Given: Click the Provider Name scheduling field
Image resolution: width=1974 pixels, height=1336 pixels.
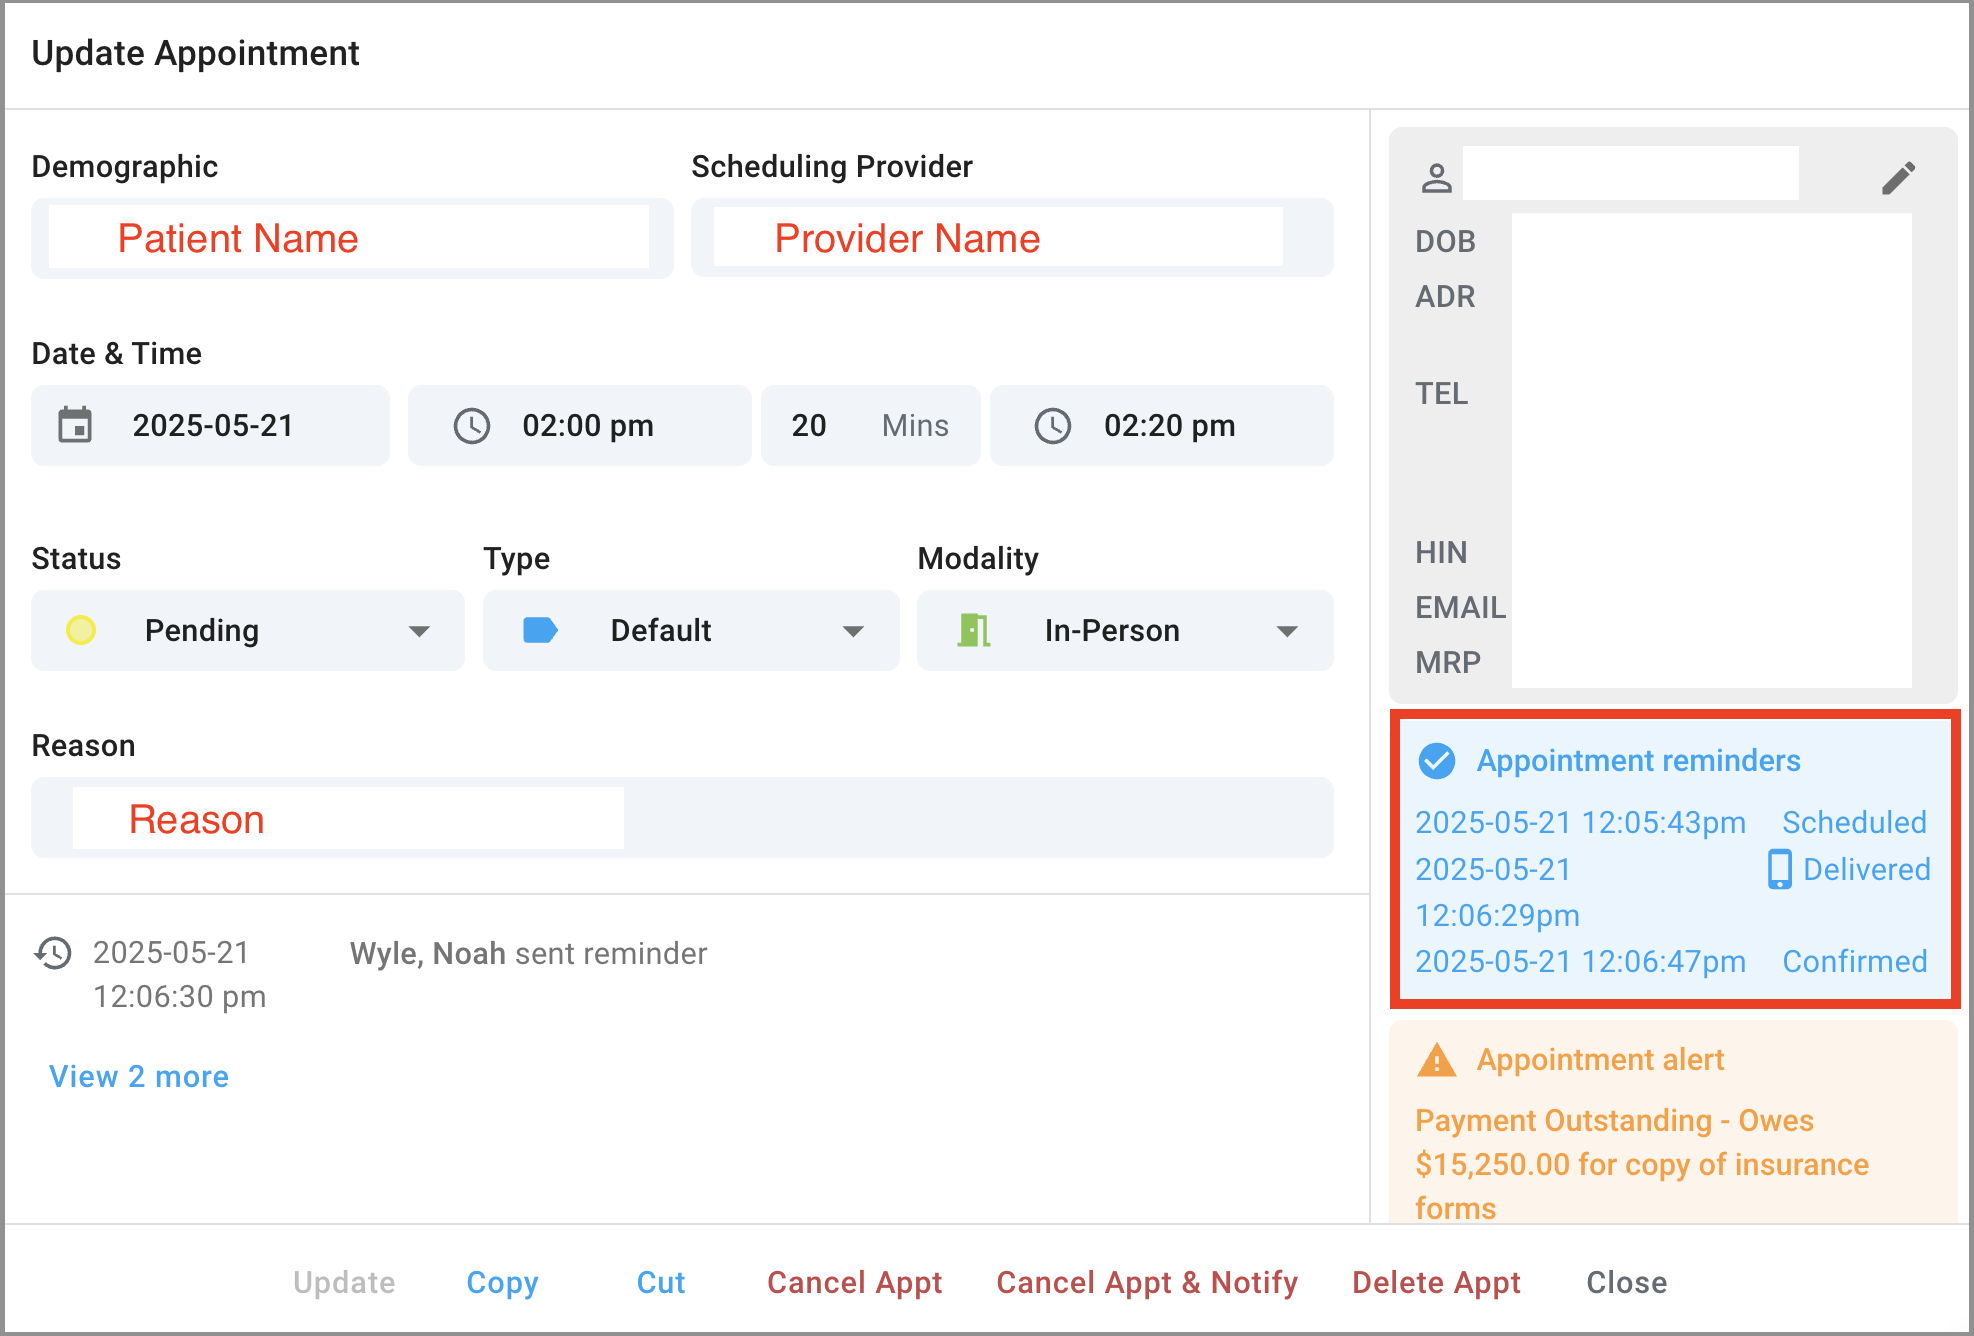Looking at the screenshot, I should pos(1012,238).
